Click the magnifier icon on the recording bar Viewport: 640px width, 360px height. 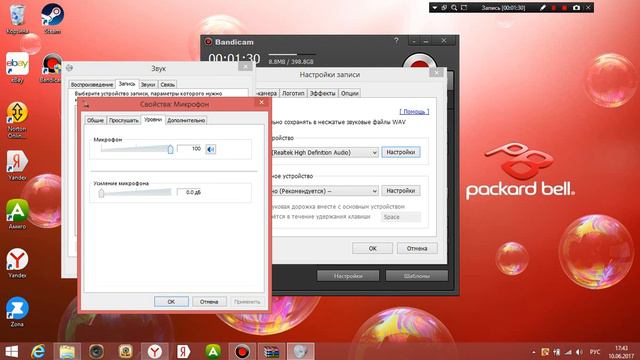[454, 8]
